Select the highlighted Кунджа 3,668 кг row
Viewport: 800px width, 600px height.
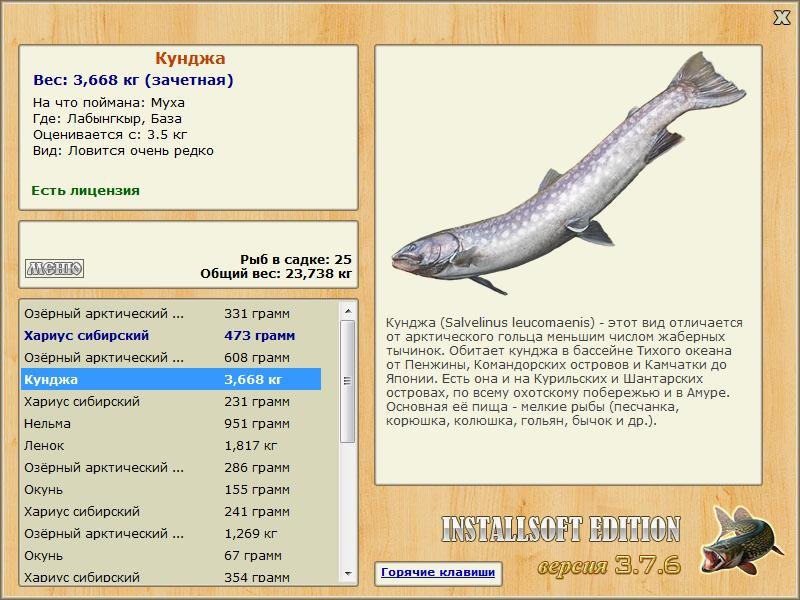tap(170, 380)
